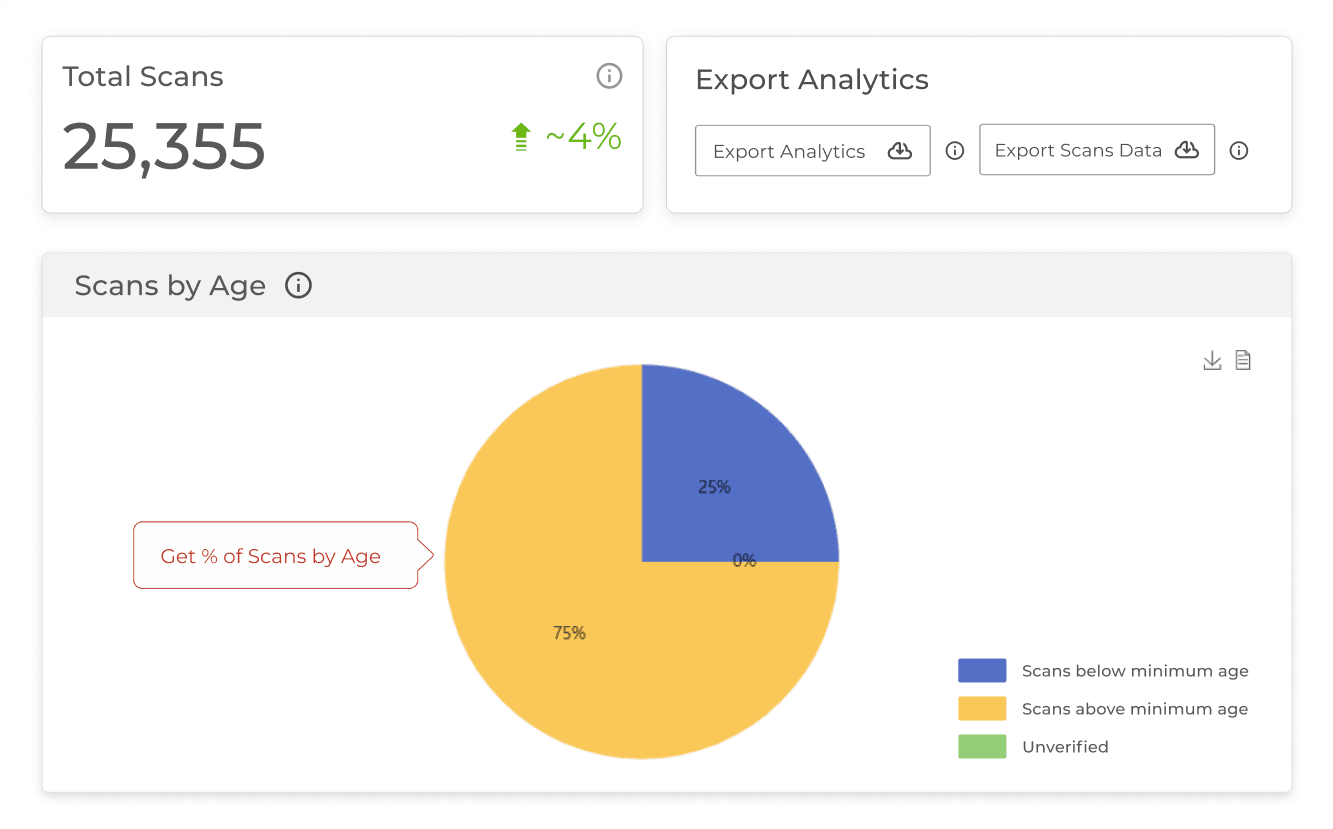Click info icon right of Export Analytics button
Image resolution: width=1333 pixels, height=829 pixels.
click(955, 151)
